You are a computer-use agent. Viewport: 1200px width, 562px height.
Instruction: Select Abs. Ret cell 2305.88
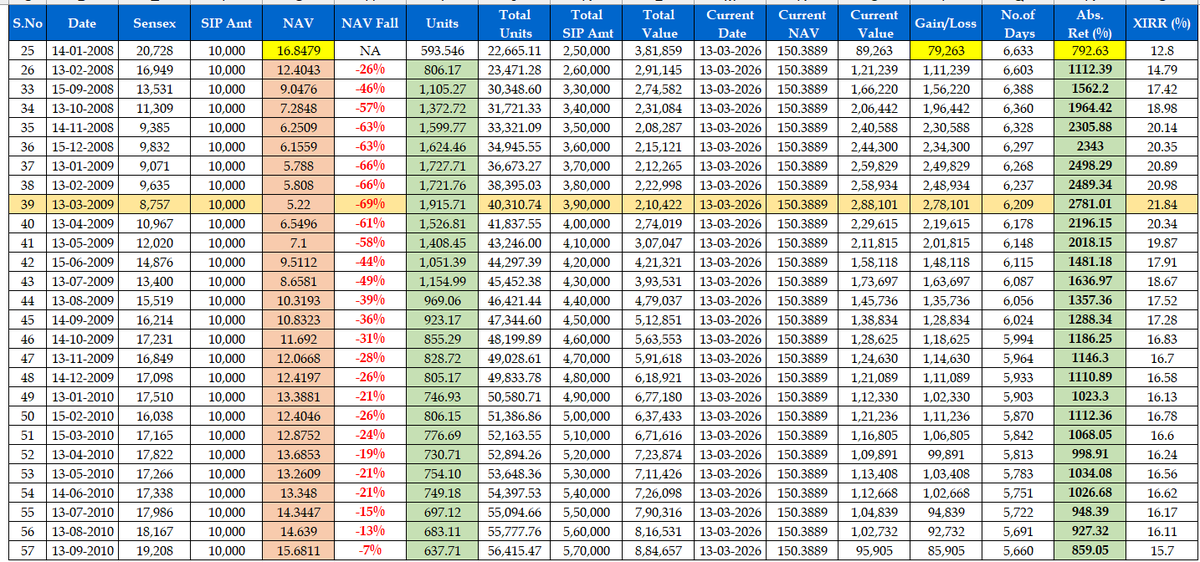(1089, 127)
